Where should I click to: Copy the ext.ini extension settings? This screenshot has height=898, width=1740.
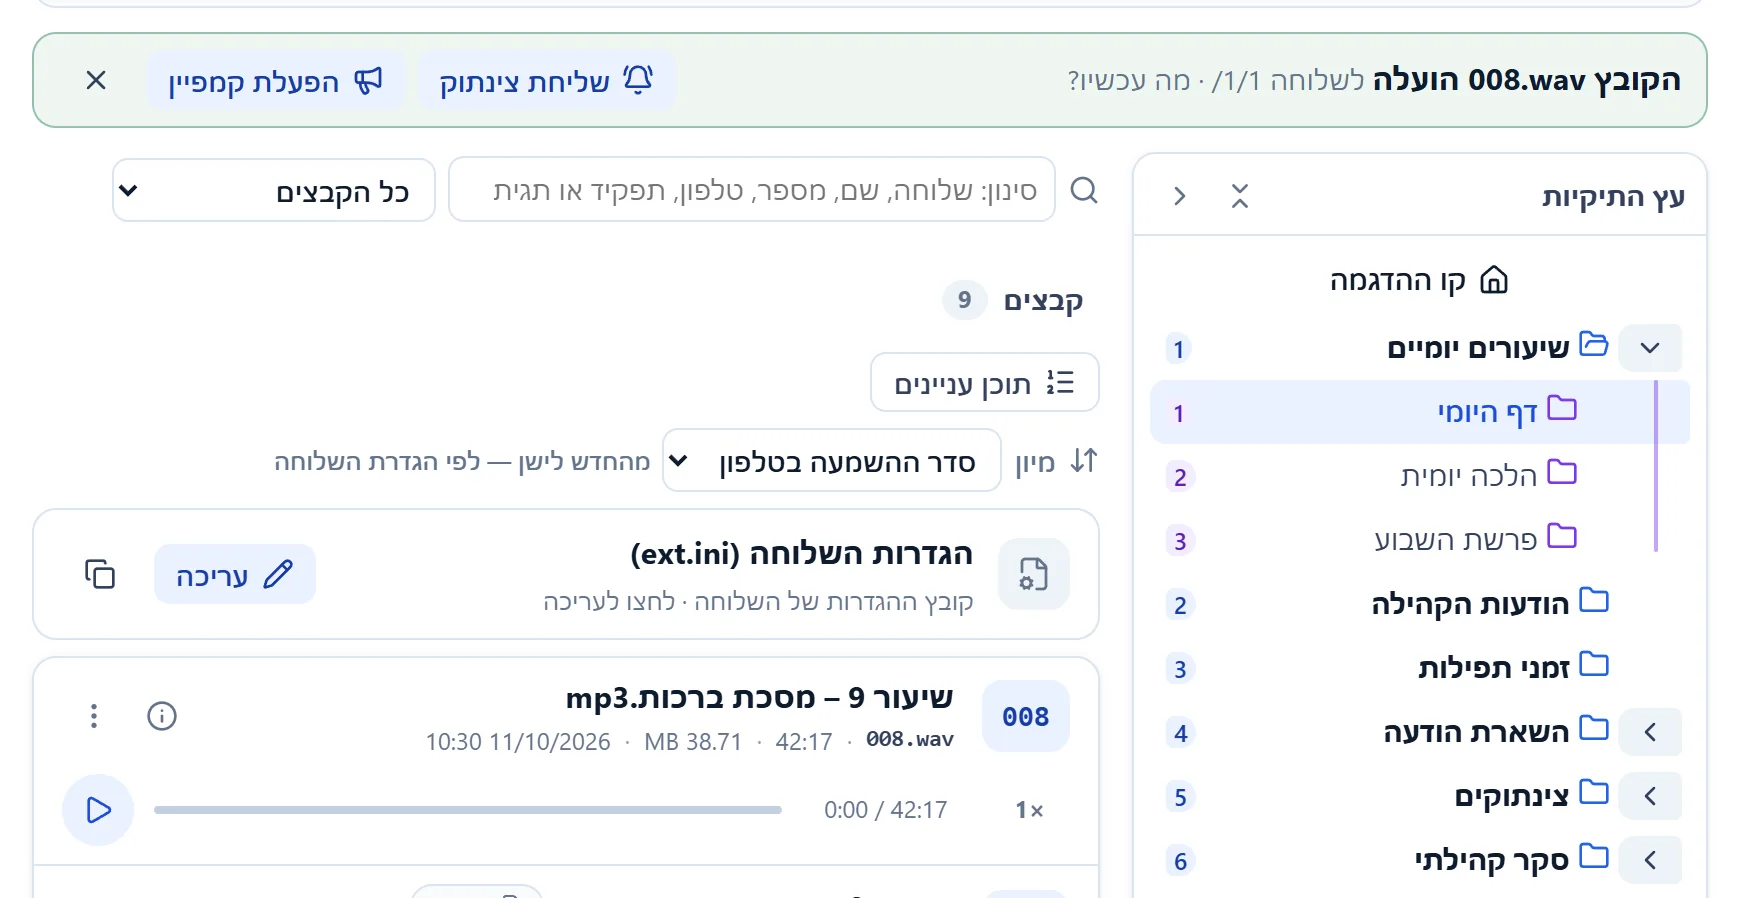coord(100,574)
